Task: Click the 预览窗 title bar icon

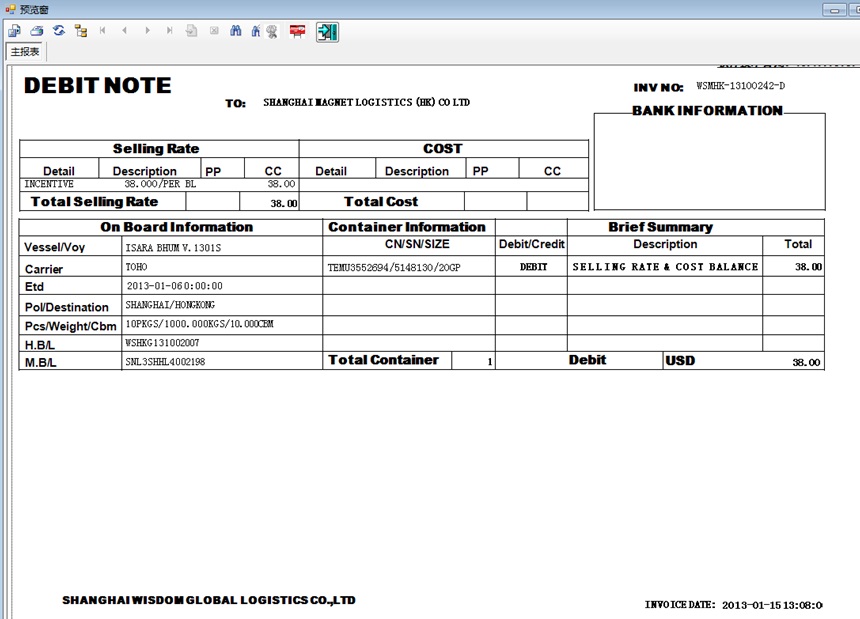Action: tap(10, 9)
